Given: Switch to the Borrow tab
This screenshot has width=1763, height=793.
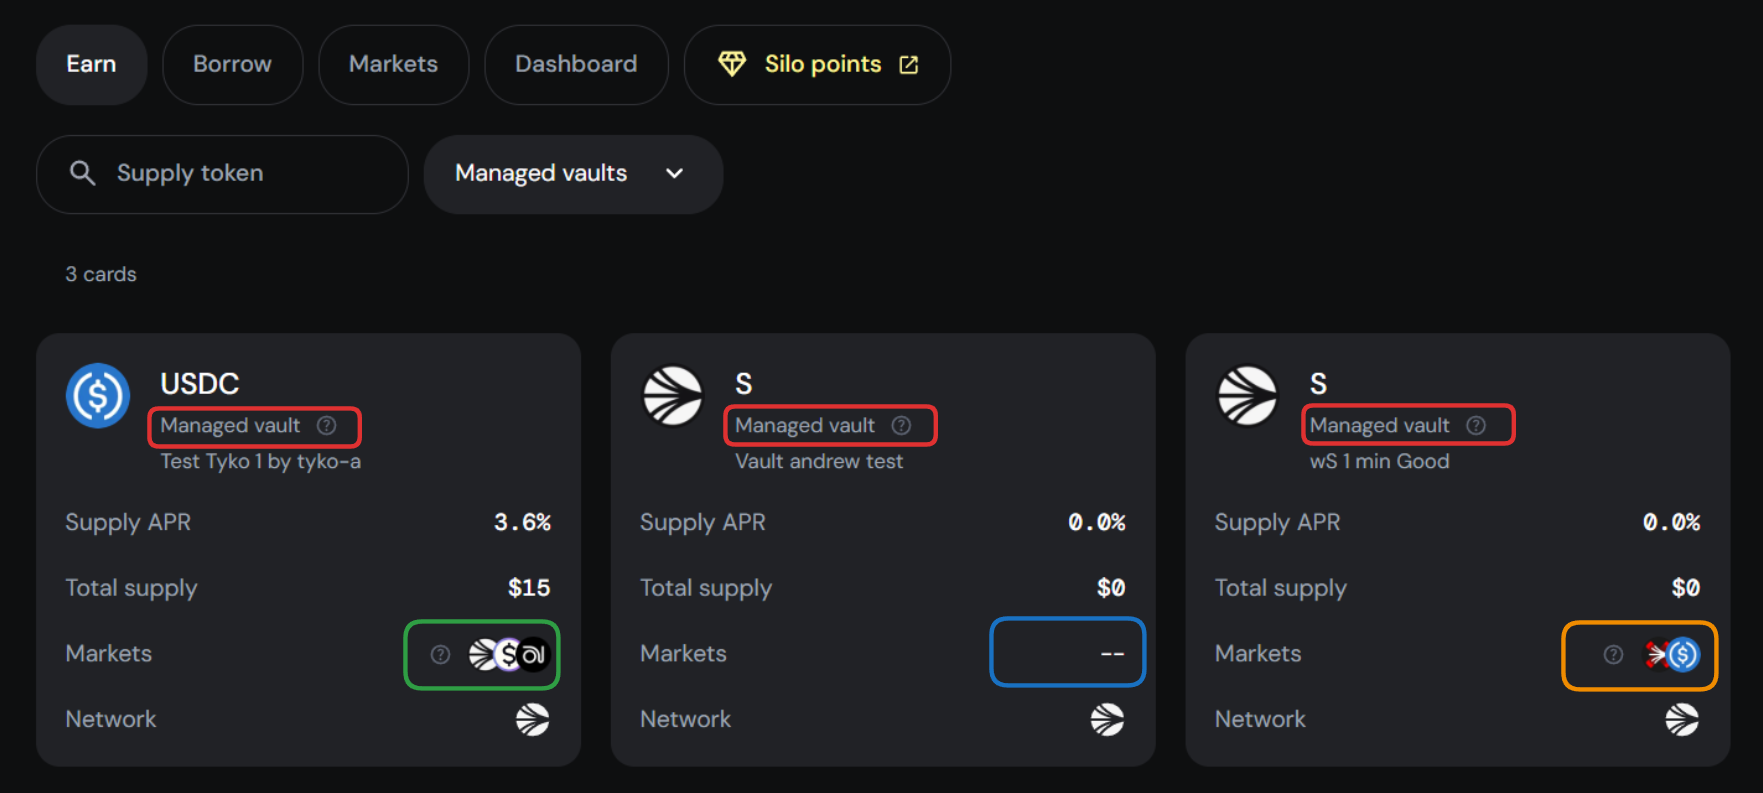Looking at the screenshot, I should pos(232,65).
